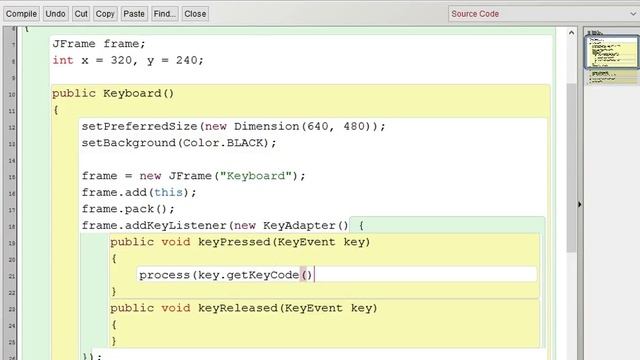Click the scrollbar up arrow
The width and height of the screenshot is (640, 360).
571,33
